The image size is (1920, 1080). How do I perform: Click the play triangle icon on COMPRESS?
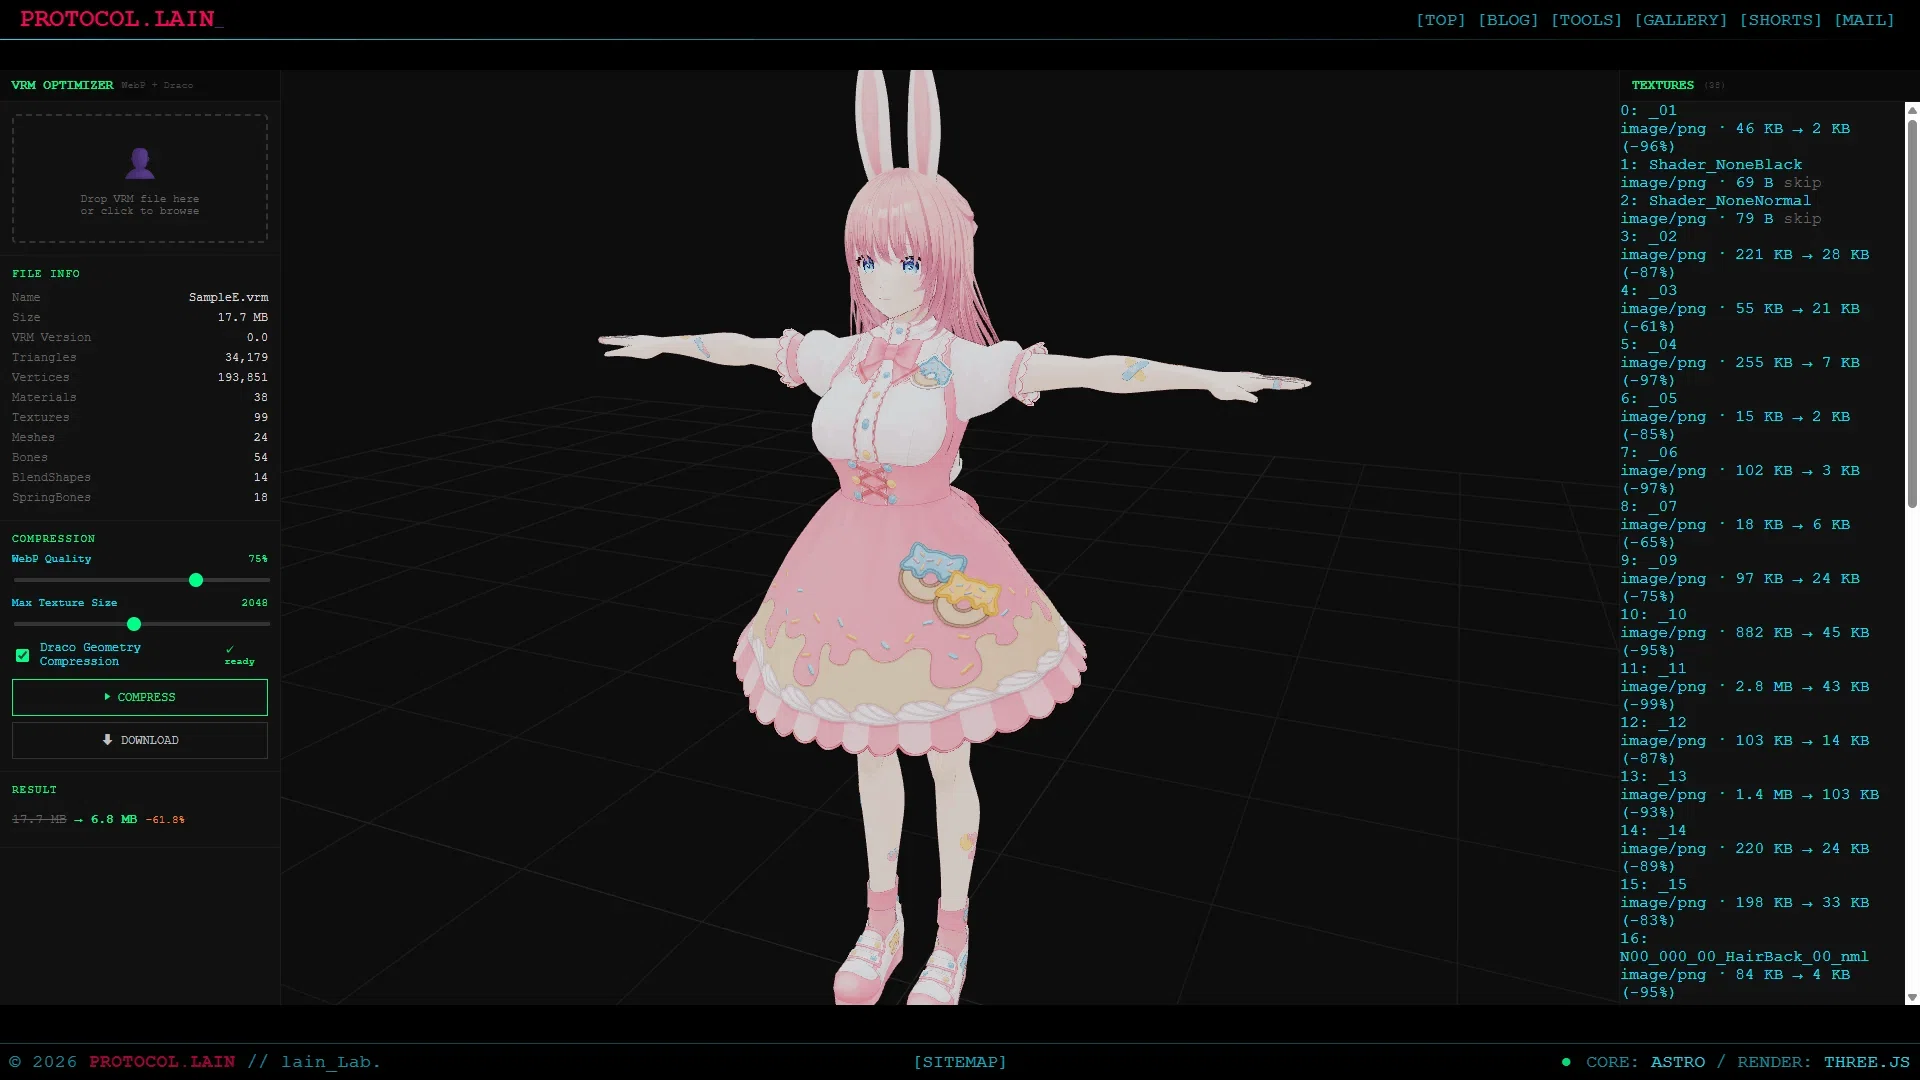pos(107,697)
